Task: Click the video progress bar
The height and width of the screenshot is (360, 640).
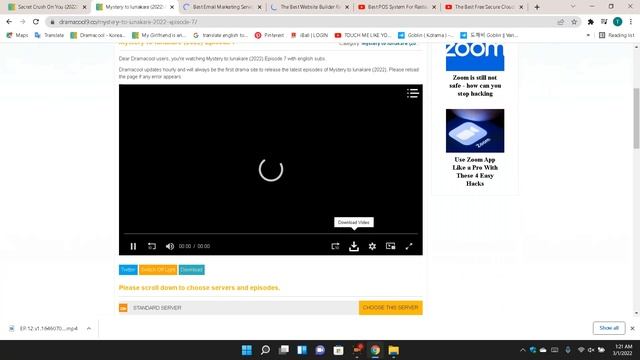Action: pyautogui.click(x=271, y=234)
